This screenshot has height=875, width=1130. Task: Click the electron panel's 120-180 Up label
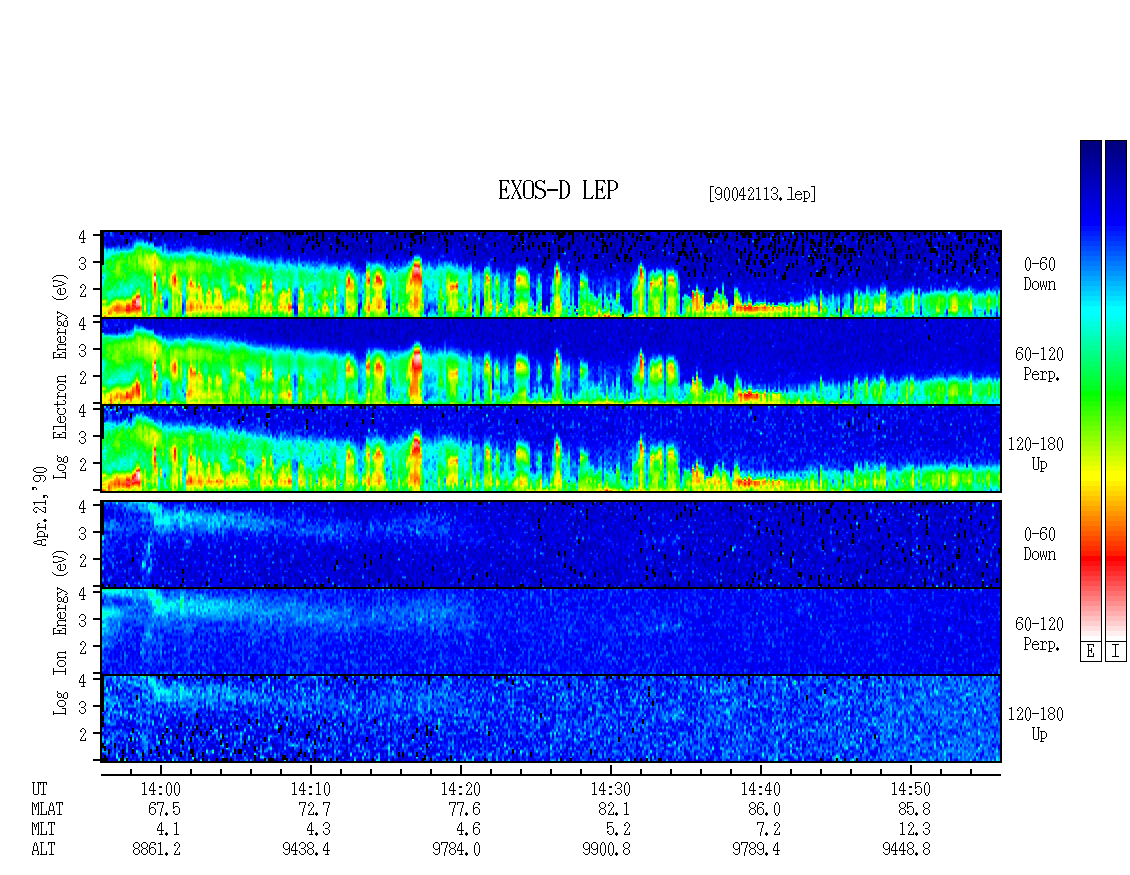coord(1036,455)
